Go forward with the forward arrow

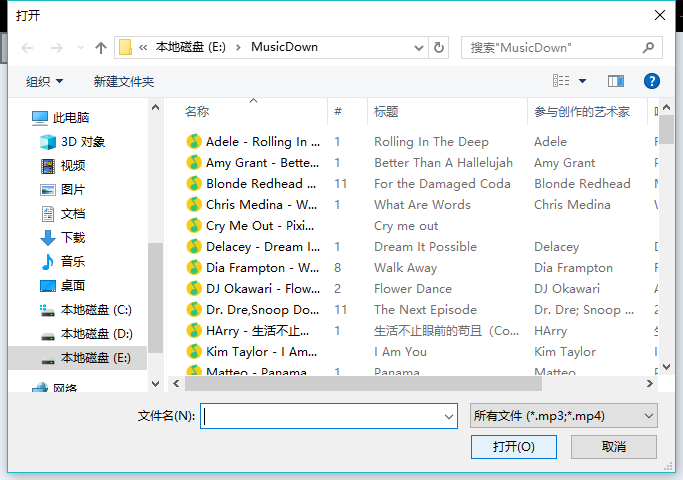click(x=57, y=47)
